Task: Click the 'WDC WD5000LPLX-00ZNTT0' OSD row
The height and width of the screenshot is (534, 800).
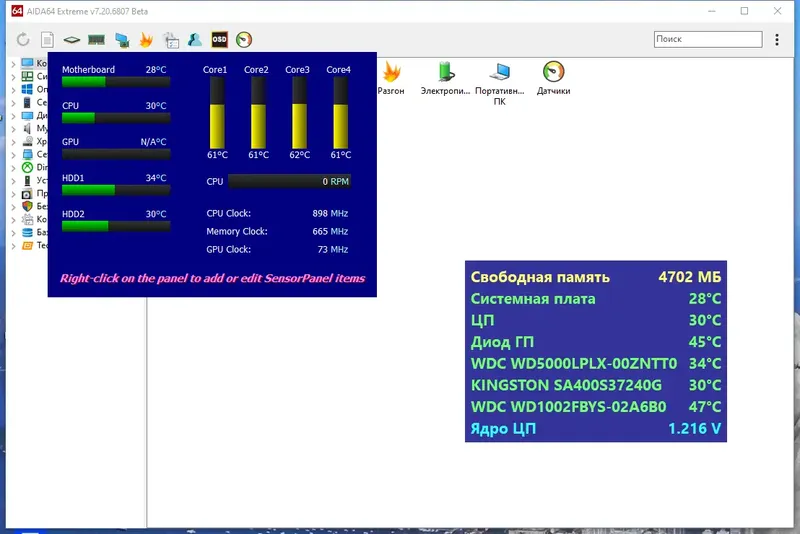Action: (596, 364)
